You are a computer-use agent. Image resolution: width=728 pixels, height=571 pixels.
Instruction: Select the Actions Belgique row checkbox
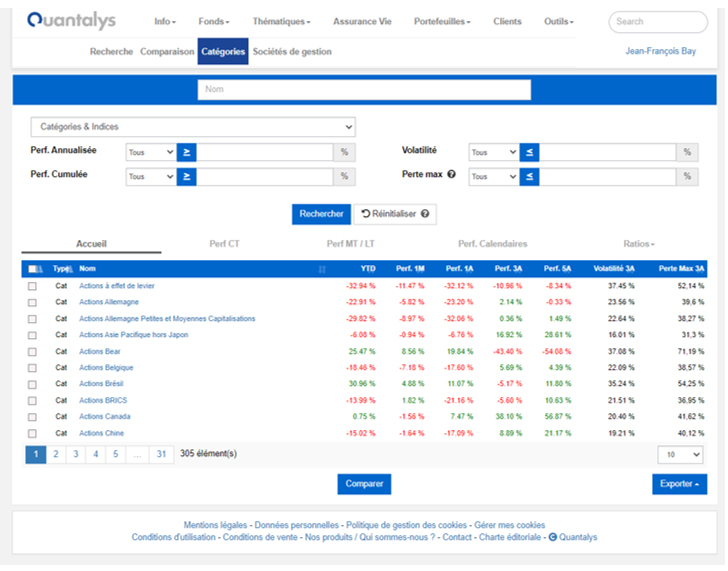tap(32, 368)
